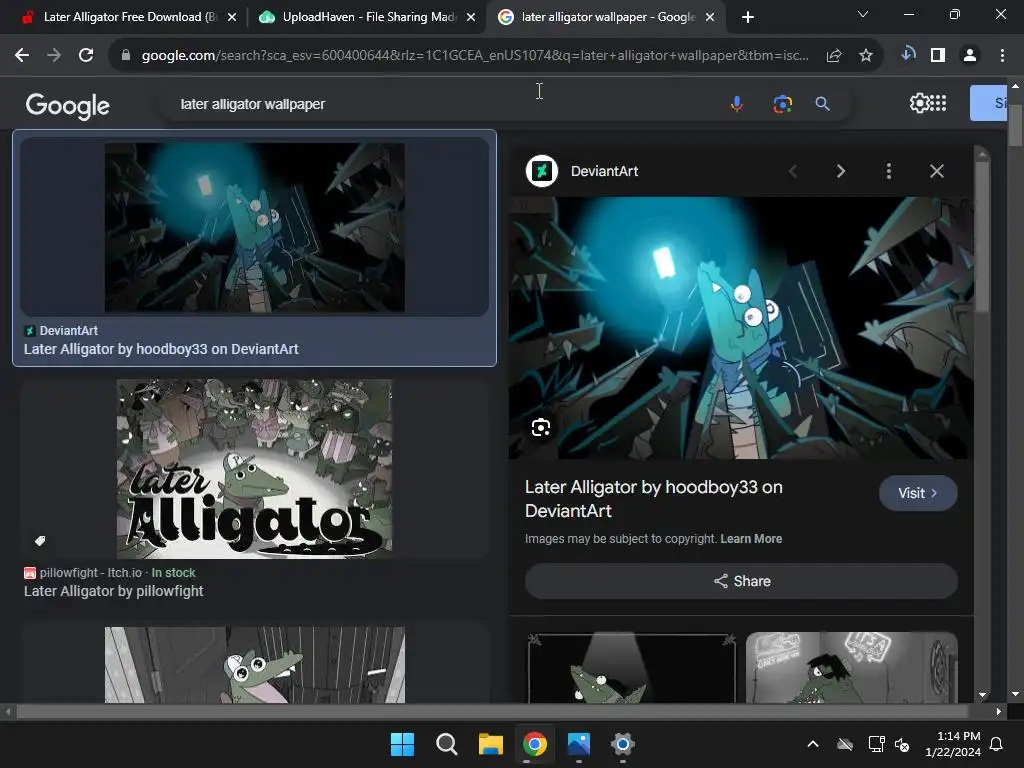Click DeviantArt source name in preview header
This screenshot has height=768, width=1024.
pos(604,171)
